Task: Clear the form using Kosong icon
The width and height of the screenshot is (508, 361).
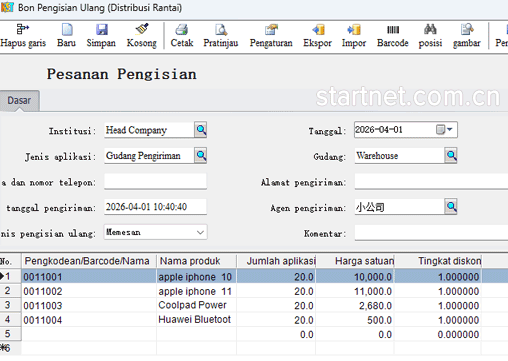Action: [142, 30]
